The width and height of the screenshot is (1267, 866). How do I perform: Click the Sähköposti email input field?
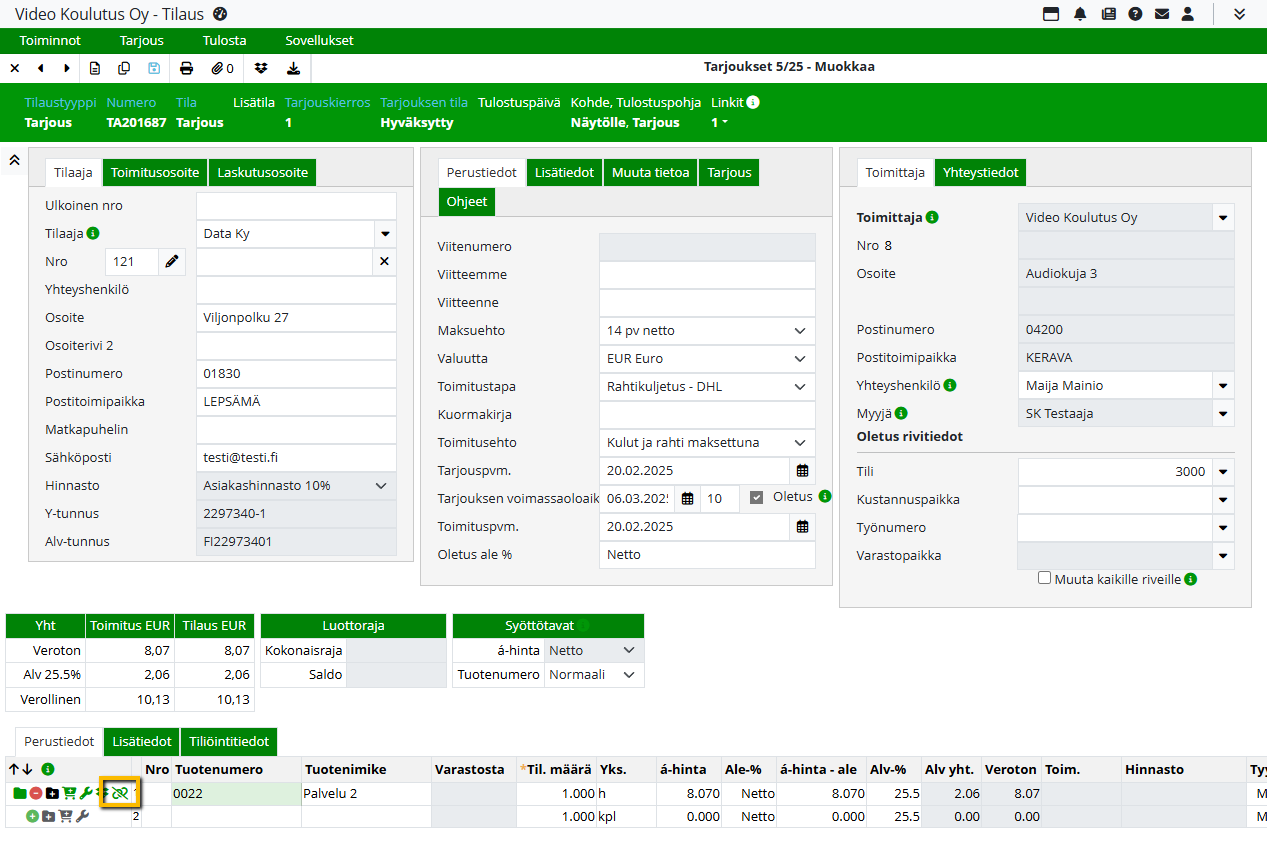point(296,457)
